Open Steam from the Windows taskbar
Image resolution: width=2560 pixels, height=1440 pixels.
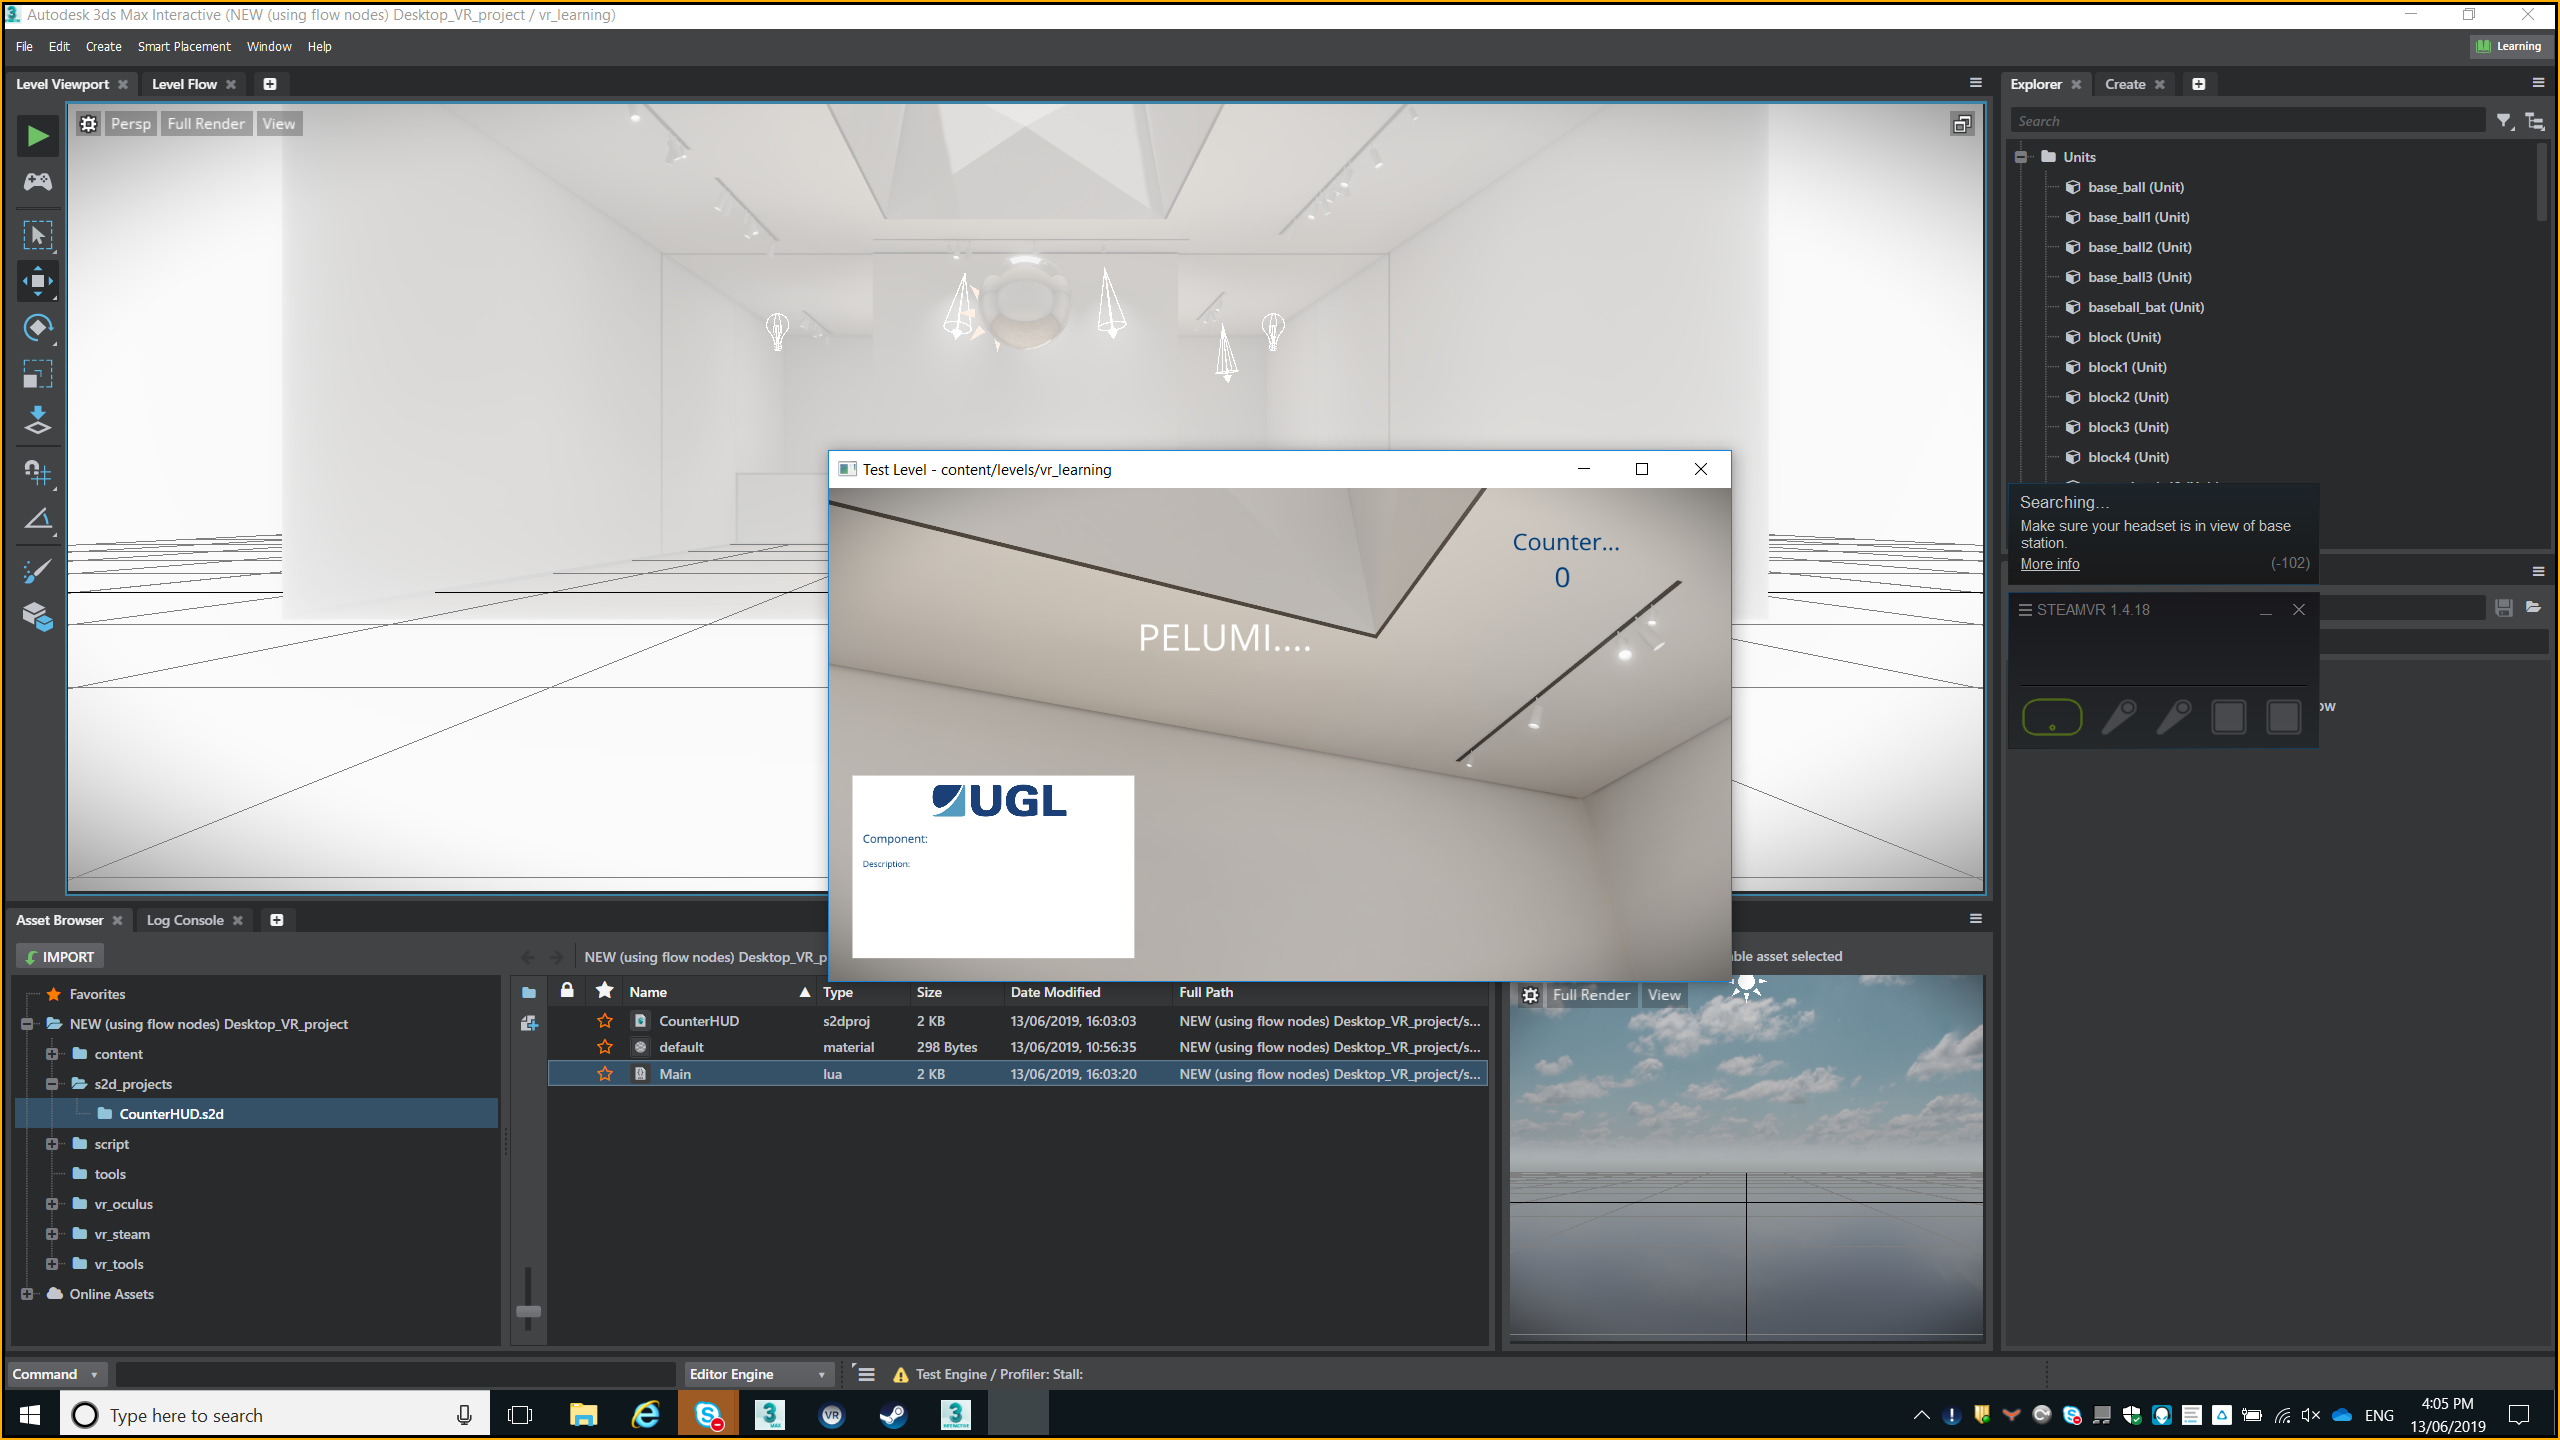click(x=893, y=1415)
